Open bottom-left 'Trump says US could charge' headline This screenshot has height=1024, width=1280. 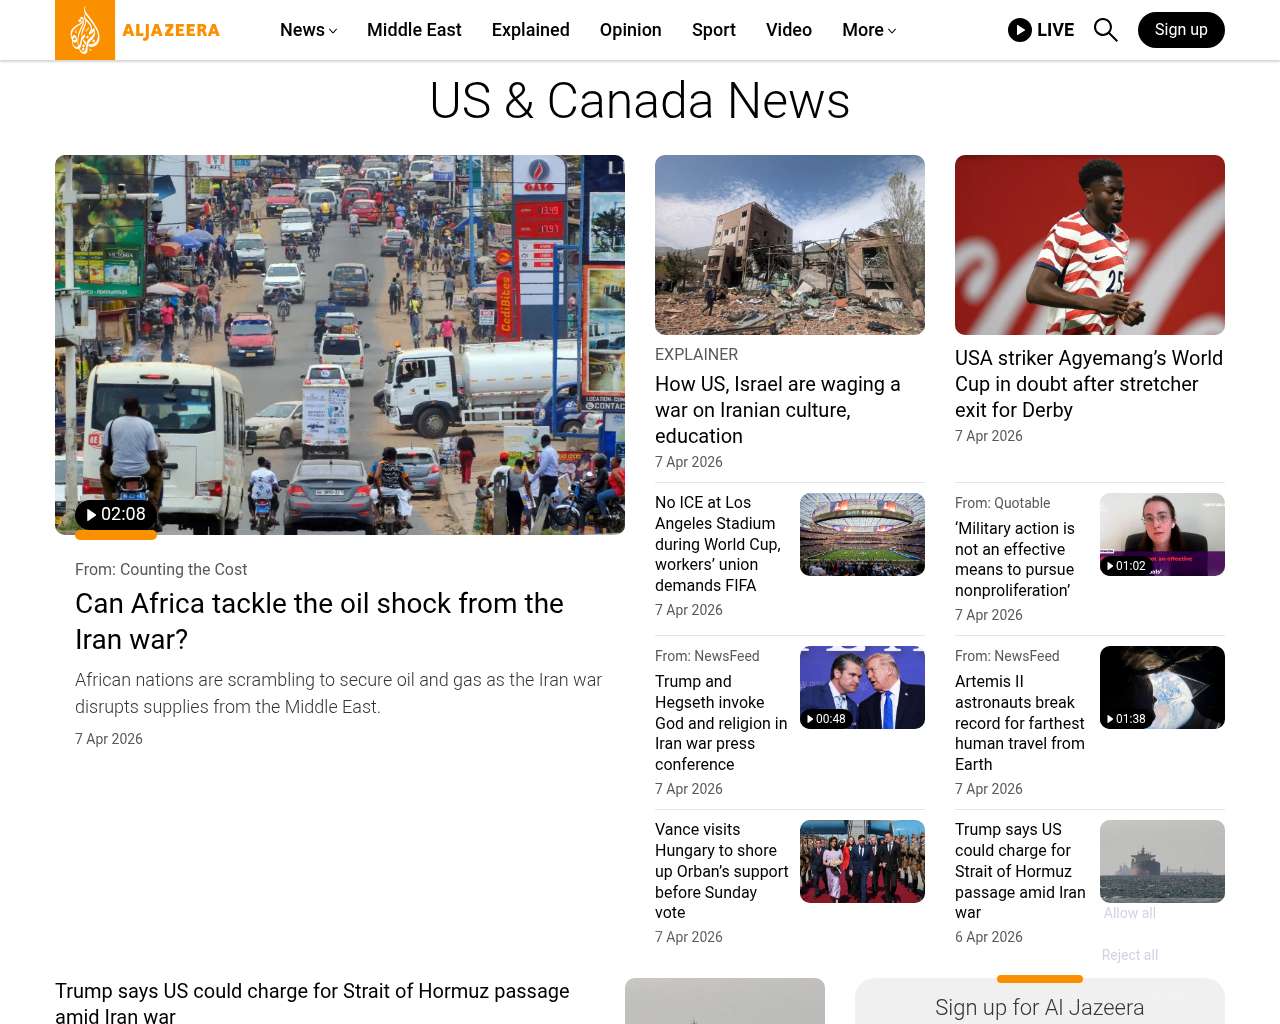[312, 1003]
